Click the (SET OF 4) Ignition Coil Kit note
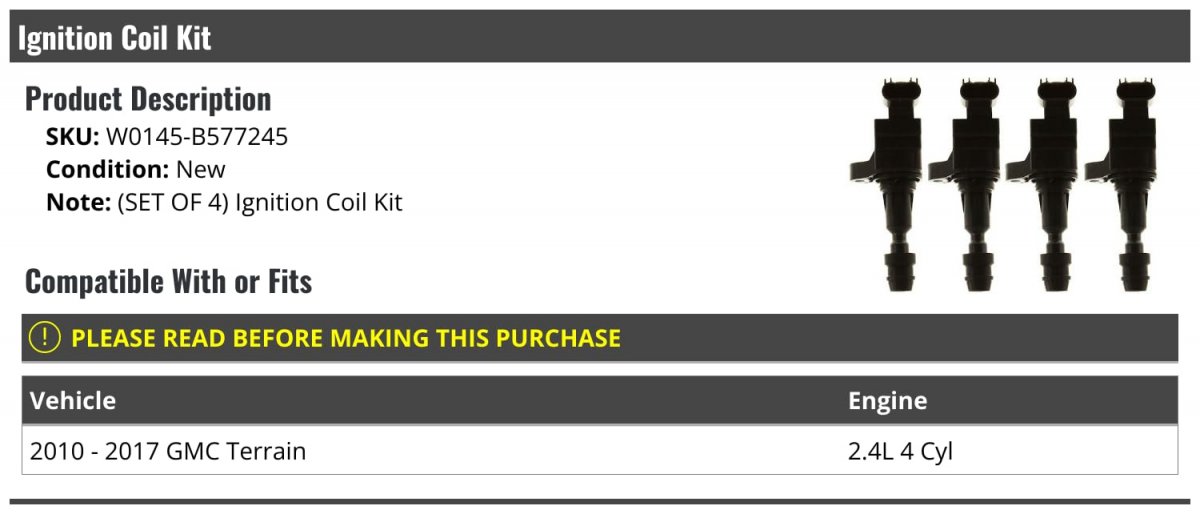The image size is (1200, 514). (x=260, y=202)
